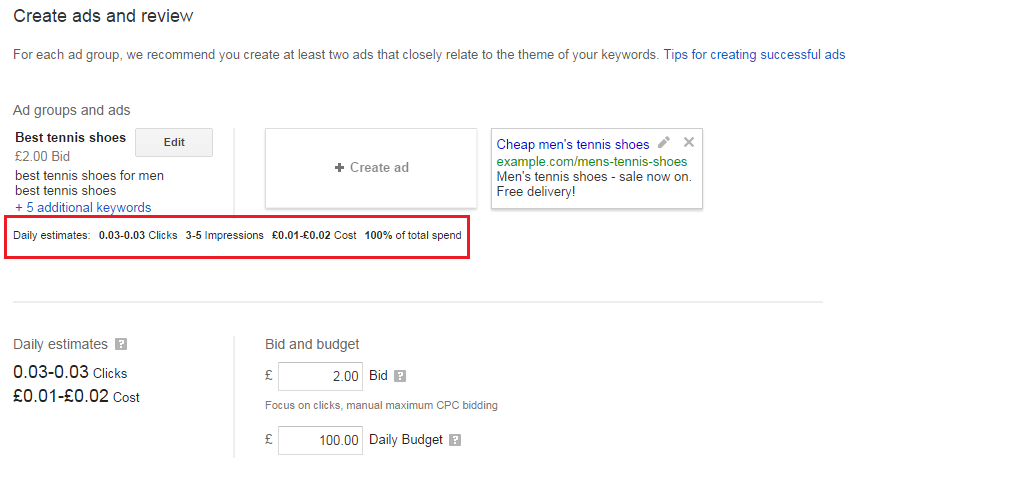Screen dimensions: 1032x504
Task: Click the help icon beside Daily Budget
Action: click(455, 440)
